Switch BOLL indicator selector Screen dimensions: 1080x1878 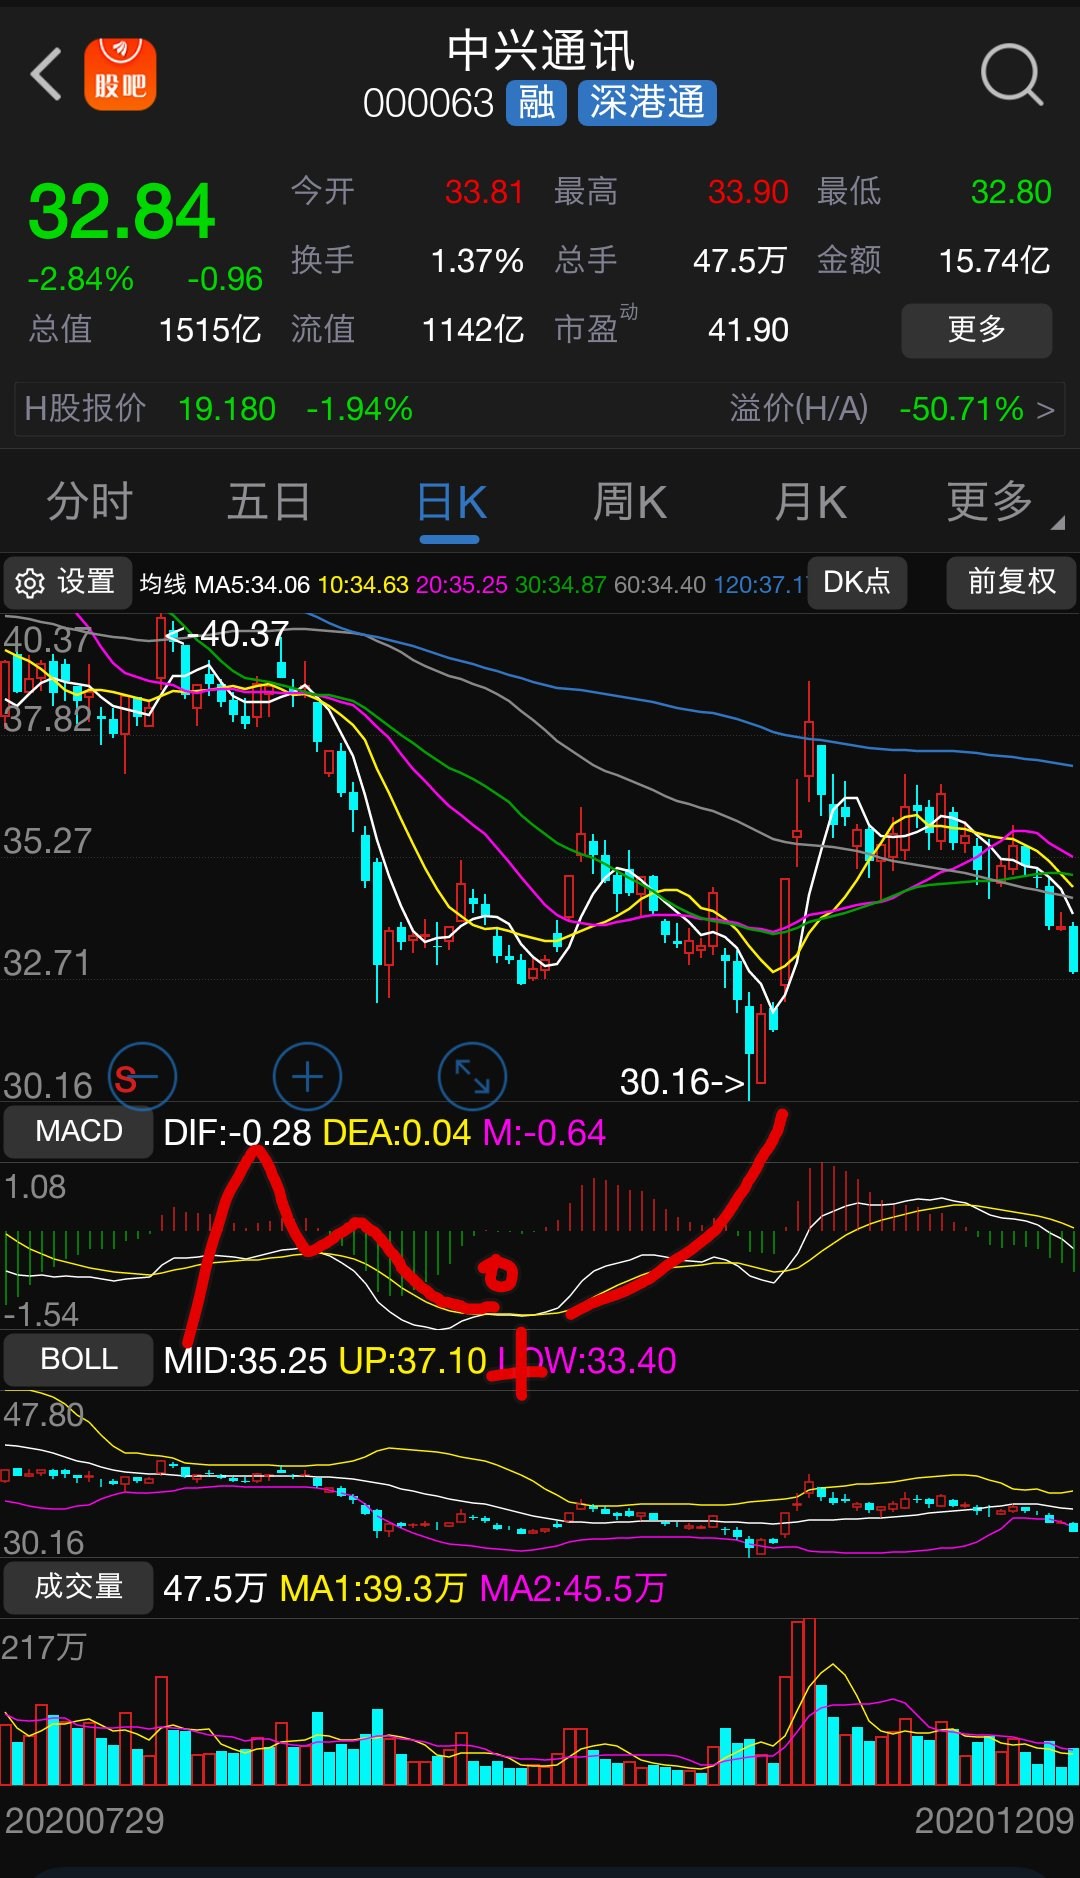pyautogui.click(x=78, y=1360)
